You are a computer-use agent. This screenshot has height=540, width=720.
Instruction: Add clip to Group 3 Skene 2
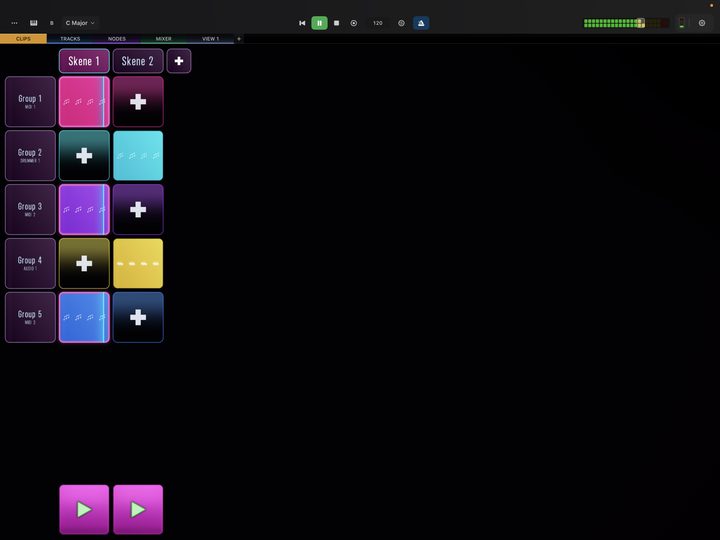pyautogui.click(x=138, y=209)
